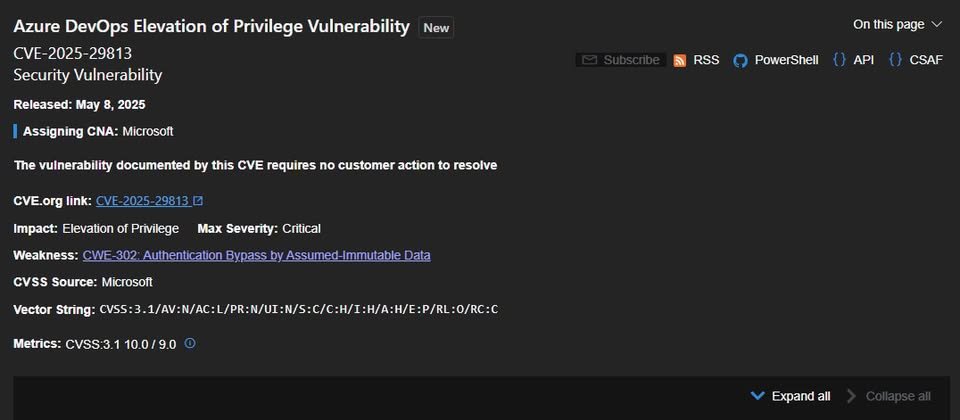Click the curly braces icon before CSAF

click(x=895, y=60)
